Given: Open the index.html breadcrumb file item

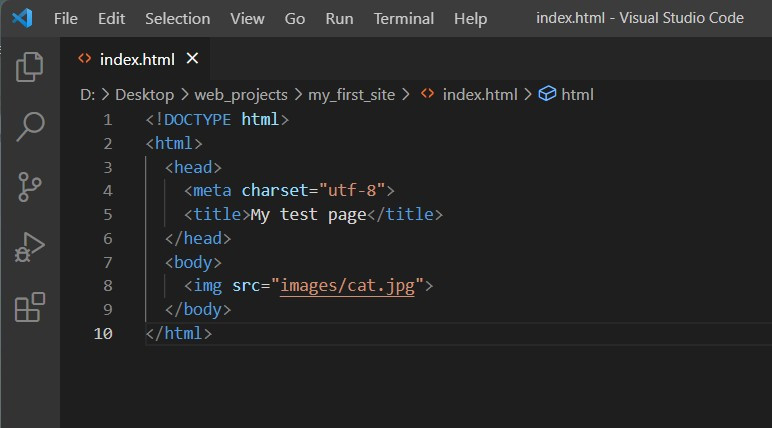Looking at the screenshot, I should pyautogui.click(x=480, y=94).
